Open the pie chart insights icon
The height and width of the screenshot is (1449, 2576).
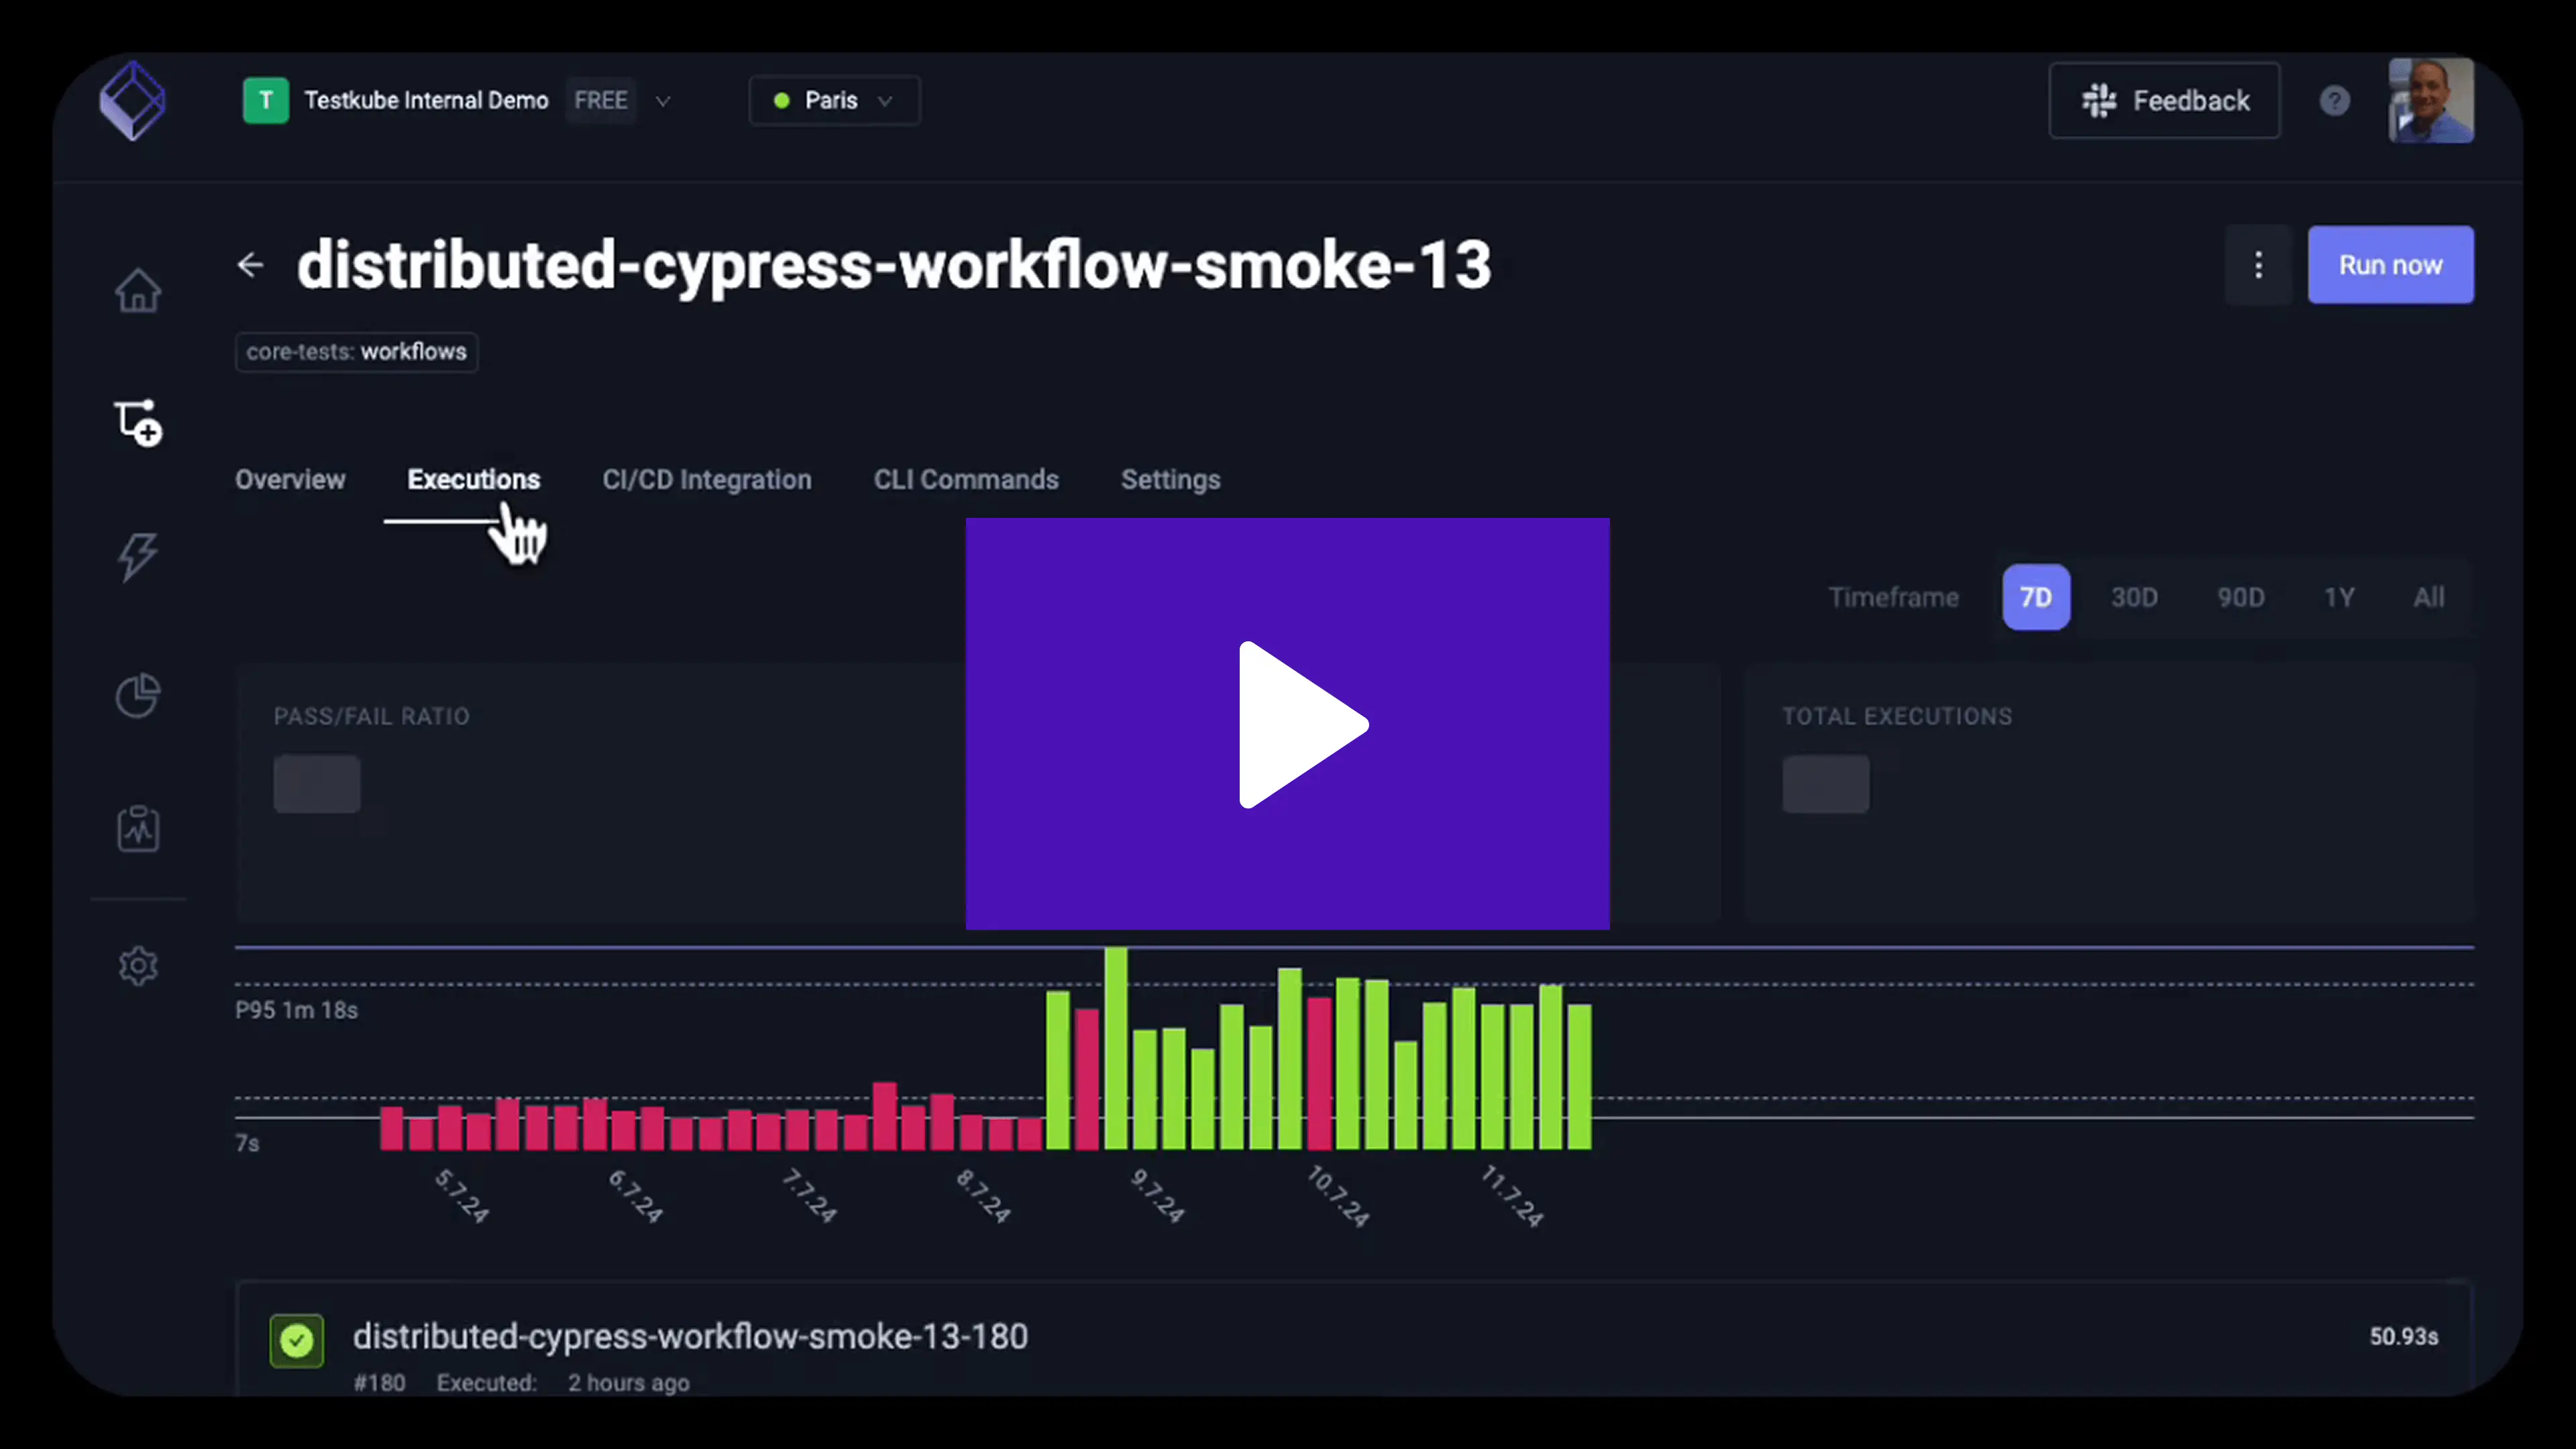pyautogui.click(x=138, y=695)
